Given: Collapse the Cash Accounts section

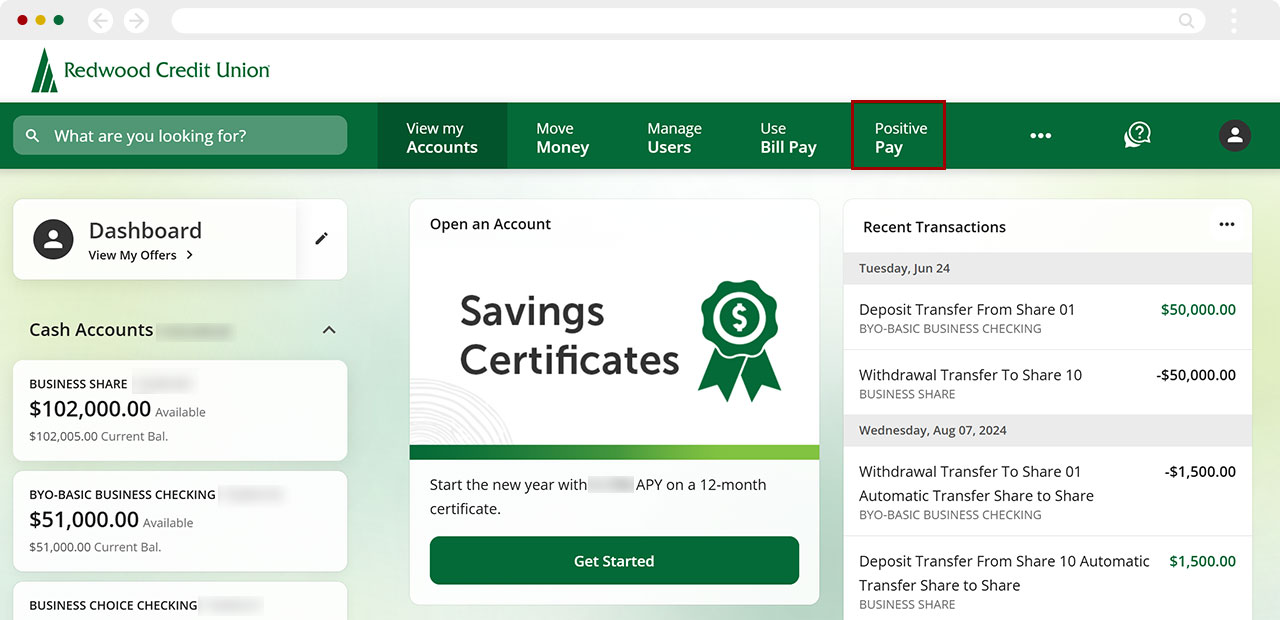Looking at the screenshot, I should (x=329, y=330).
